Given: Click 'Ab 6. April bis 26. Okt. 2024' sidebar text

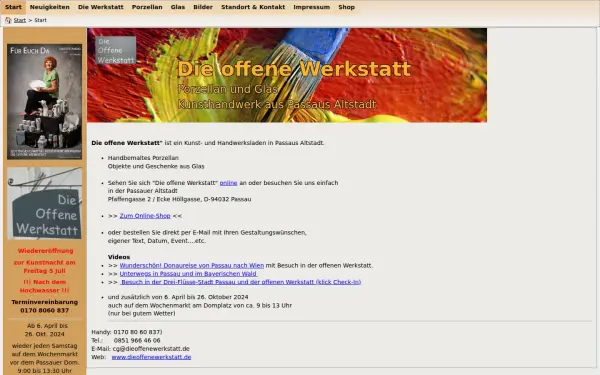Looking at the screenshot, I should [x=47, y=330].
